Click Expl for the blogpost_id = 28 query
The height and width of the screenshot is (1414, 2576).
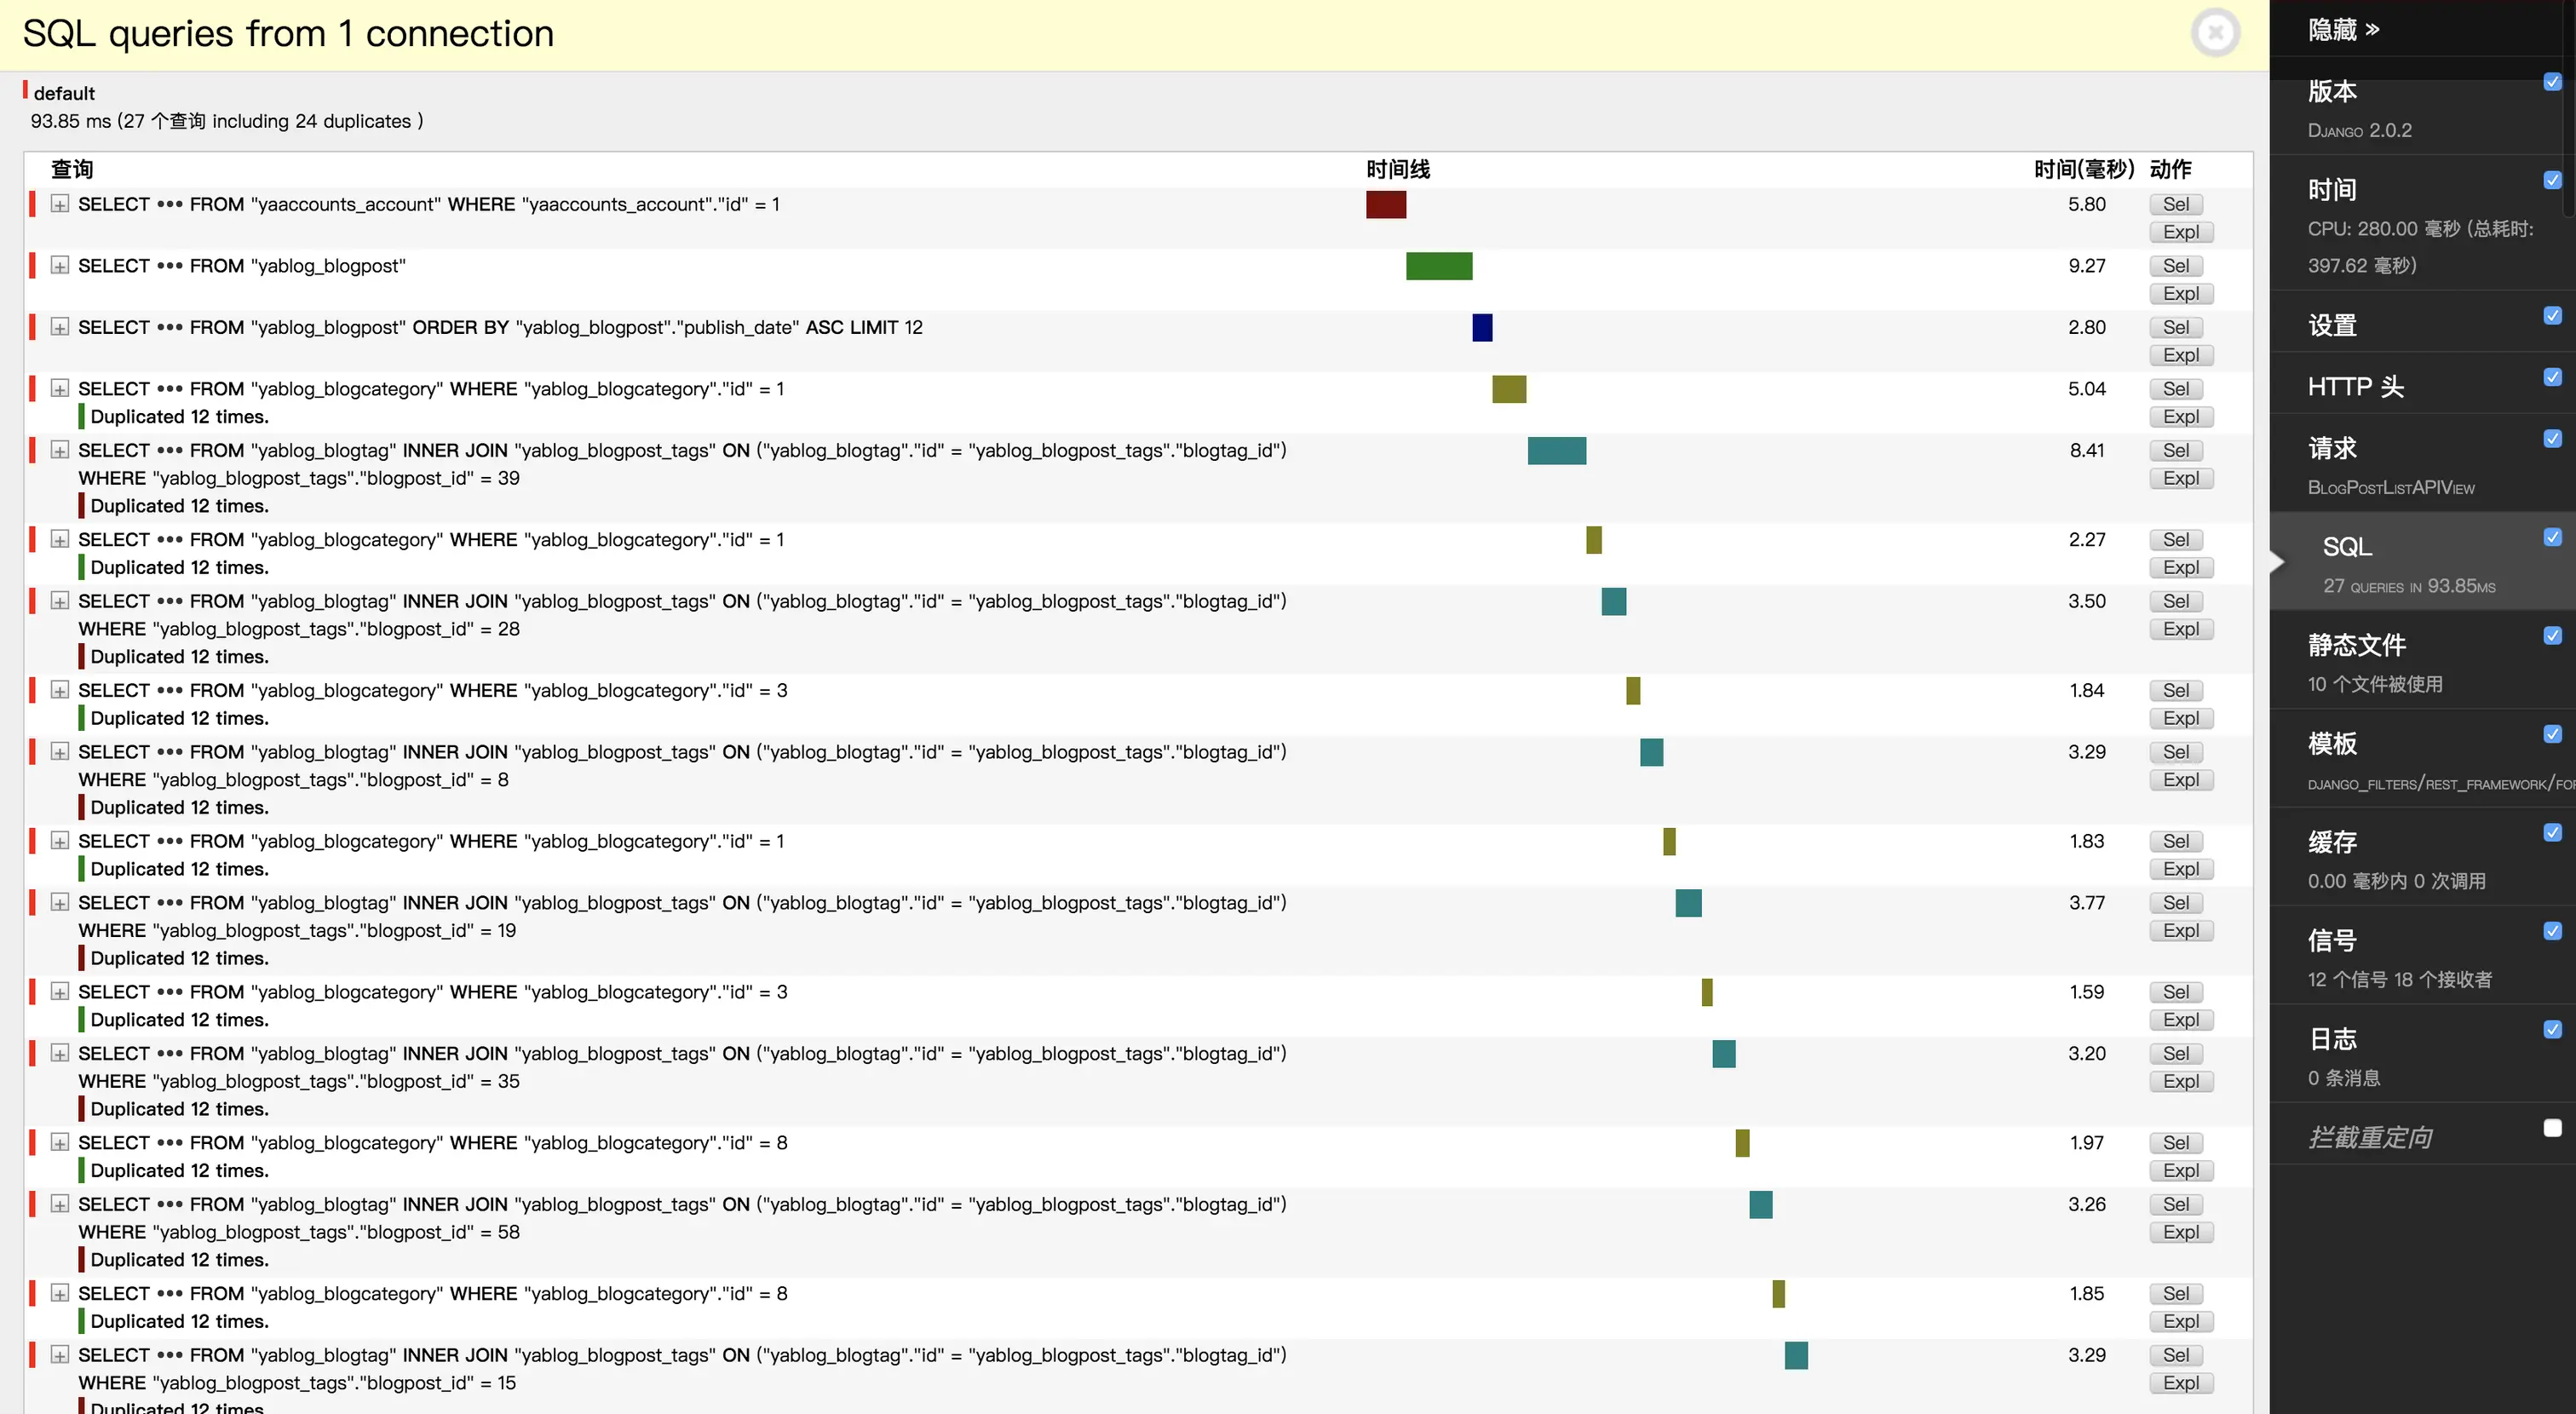[x=2180, y=629]
